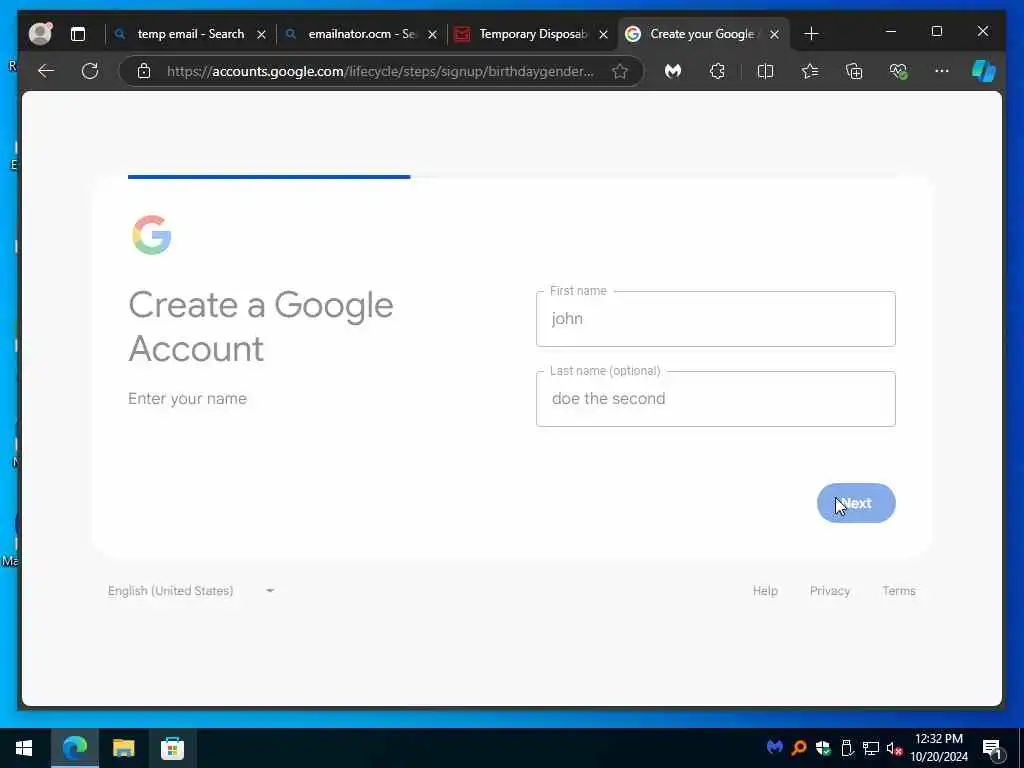View site information lock icon

click(x=144, y=71)
